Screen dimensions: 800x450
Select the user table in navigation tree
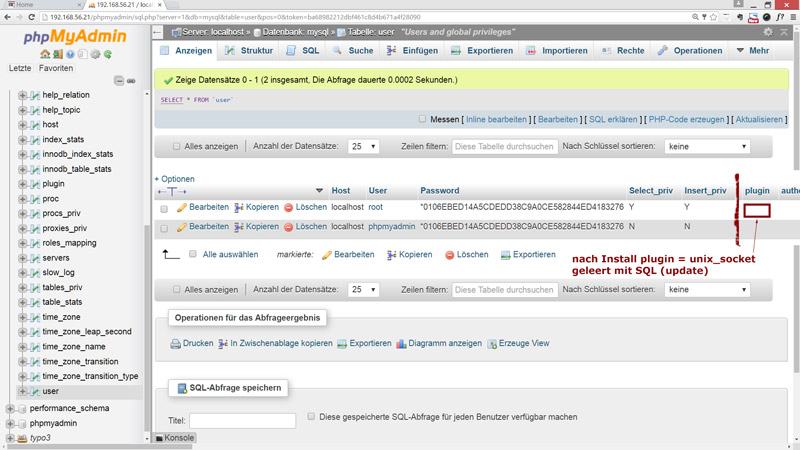(x=51, y=391)
